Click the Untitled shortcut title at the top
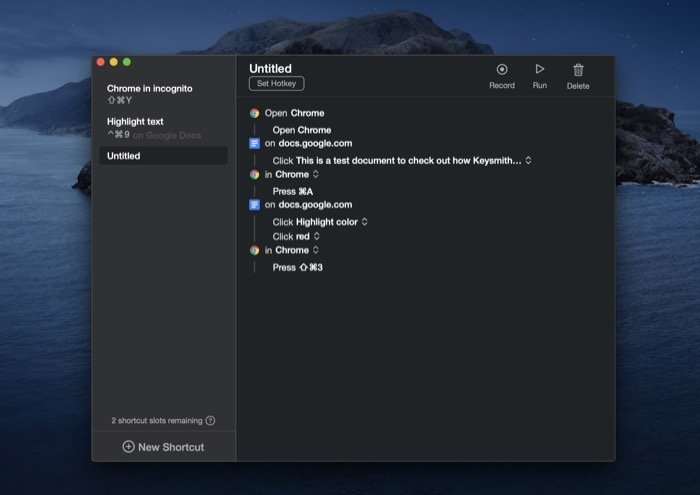Image resolution: width=700 pixels, height=495 pixels. (x=270, y=68)
